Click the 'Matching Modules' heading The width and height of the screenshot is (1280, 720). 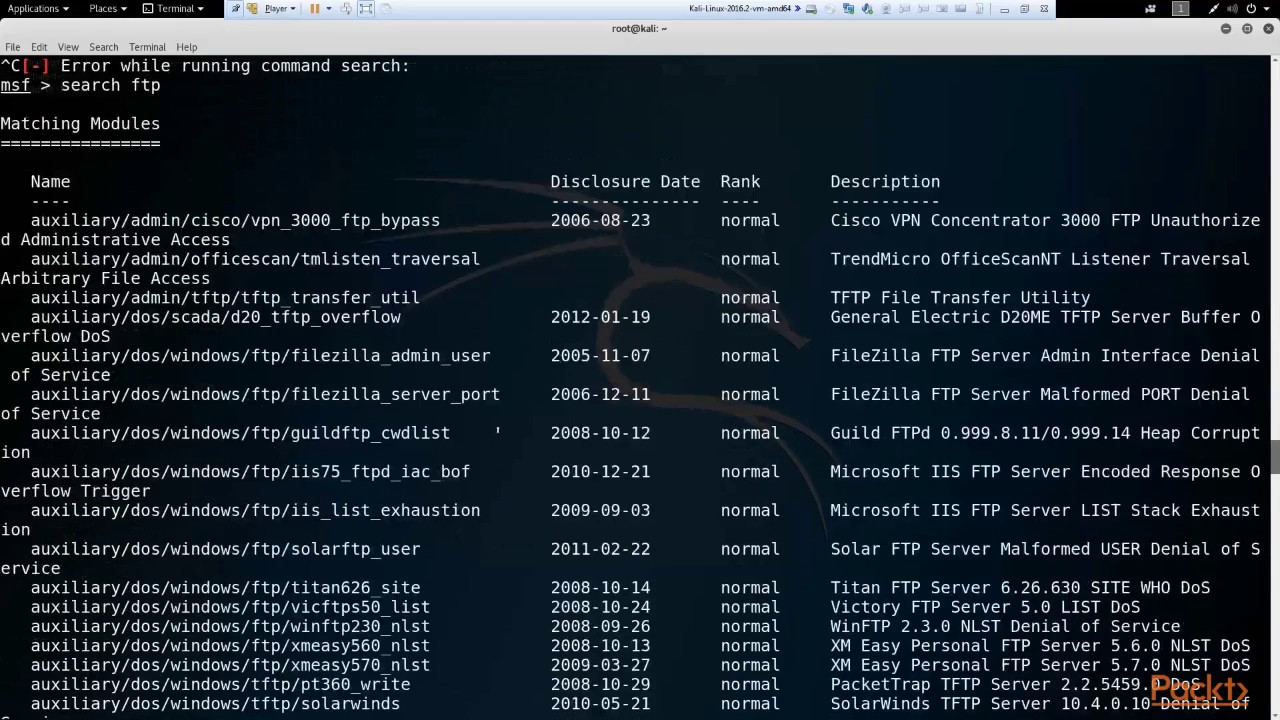(x=80, y=124)
